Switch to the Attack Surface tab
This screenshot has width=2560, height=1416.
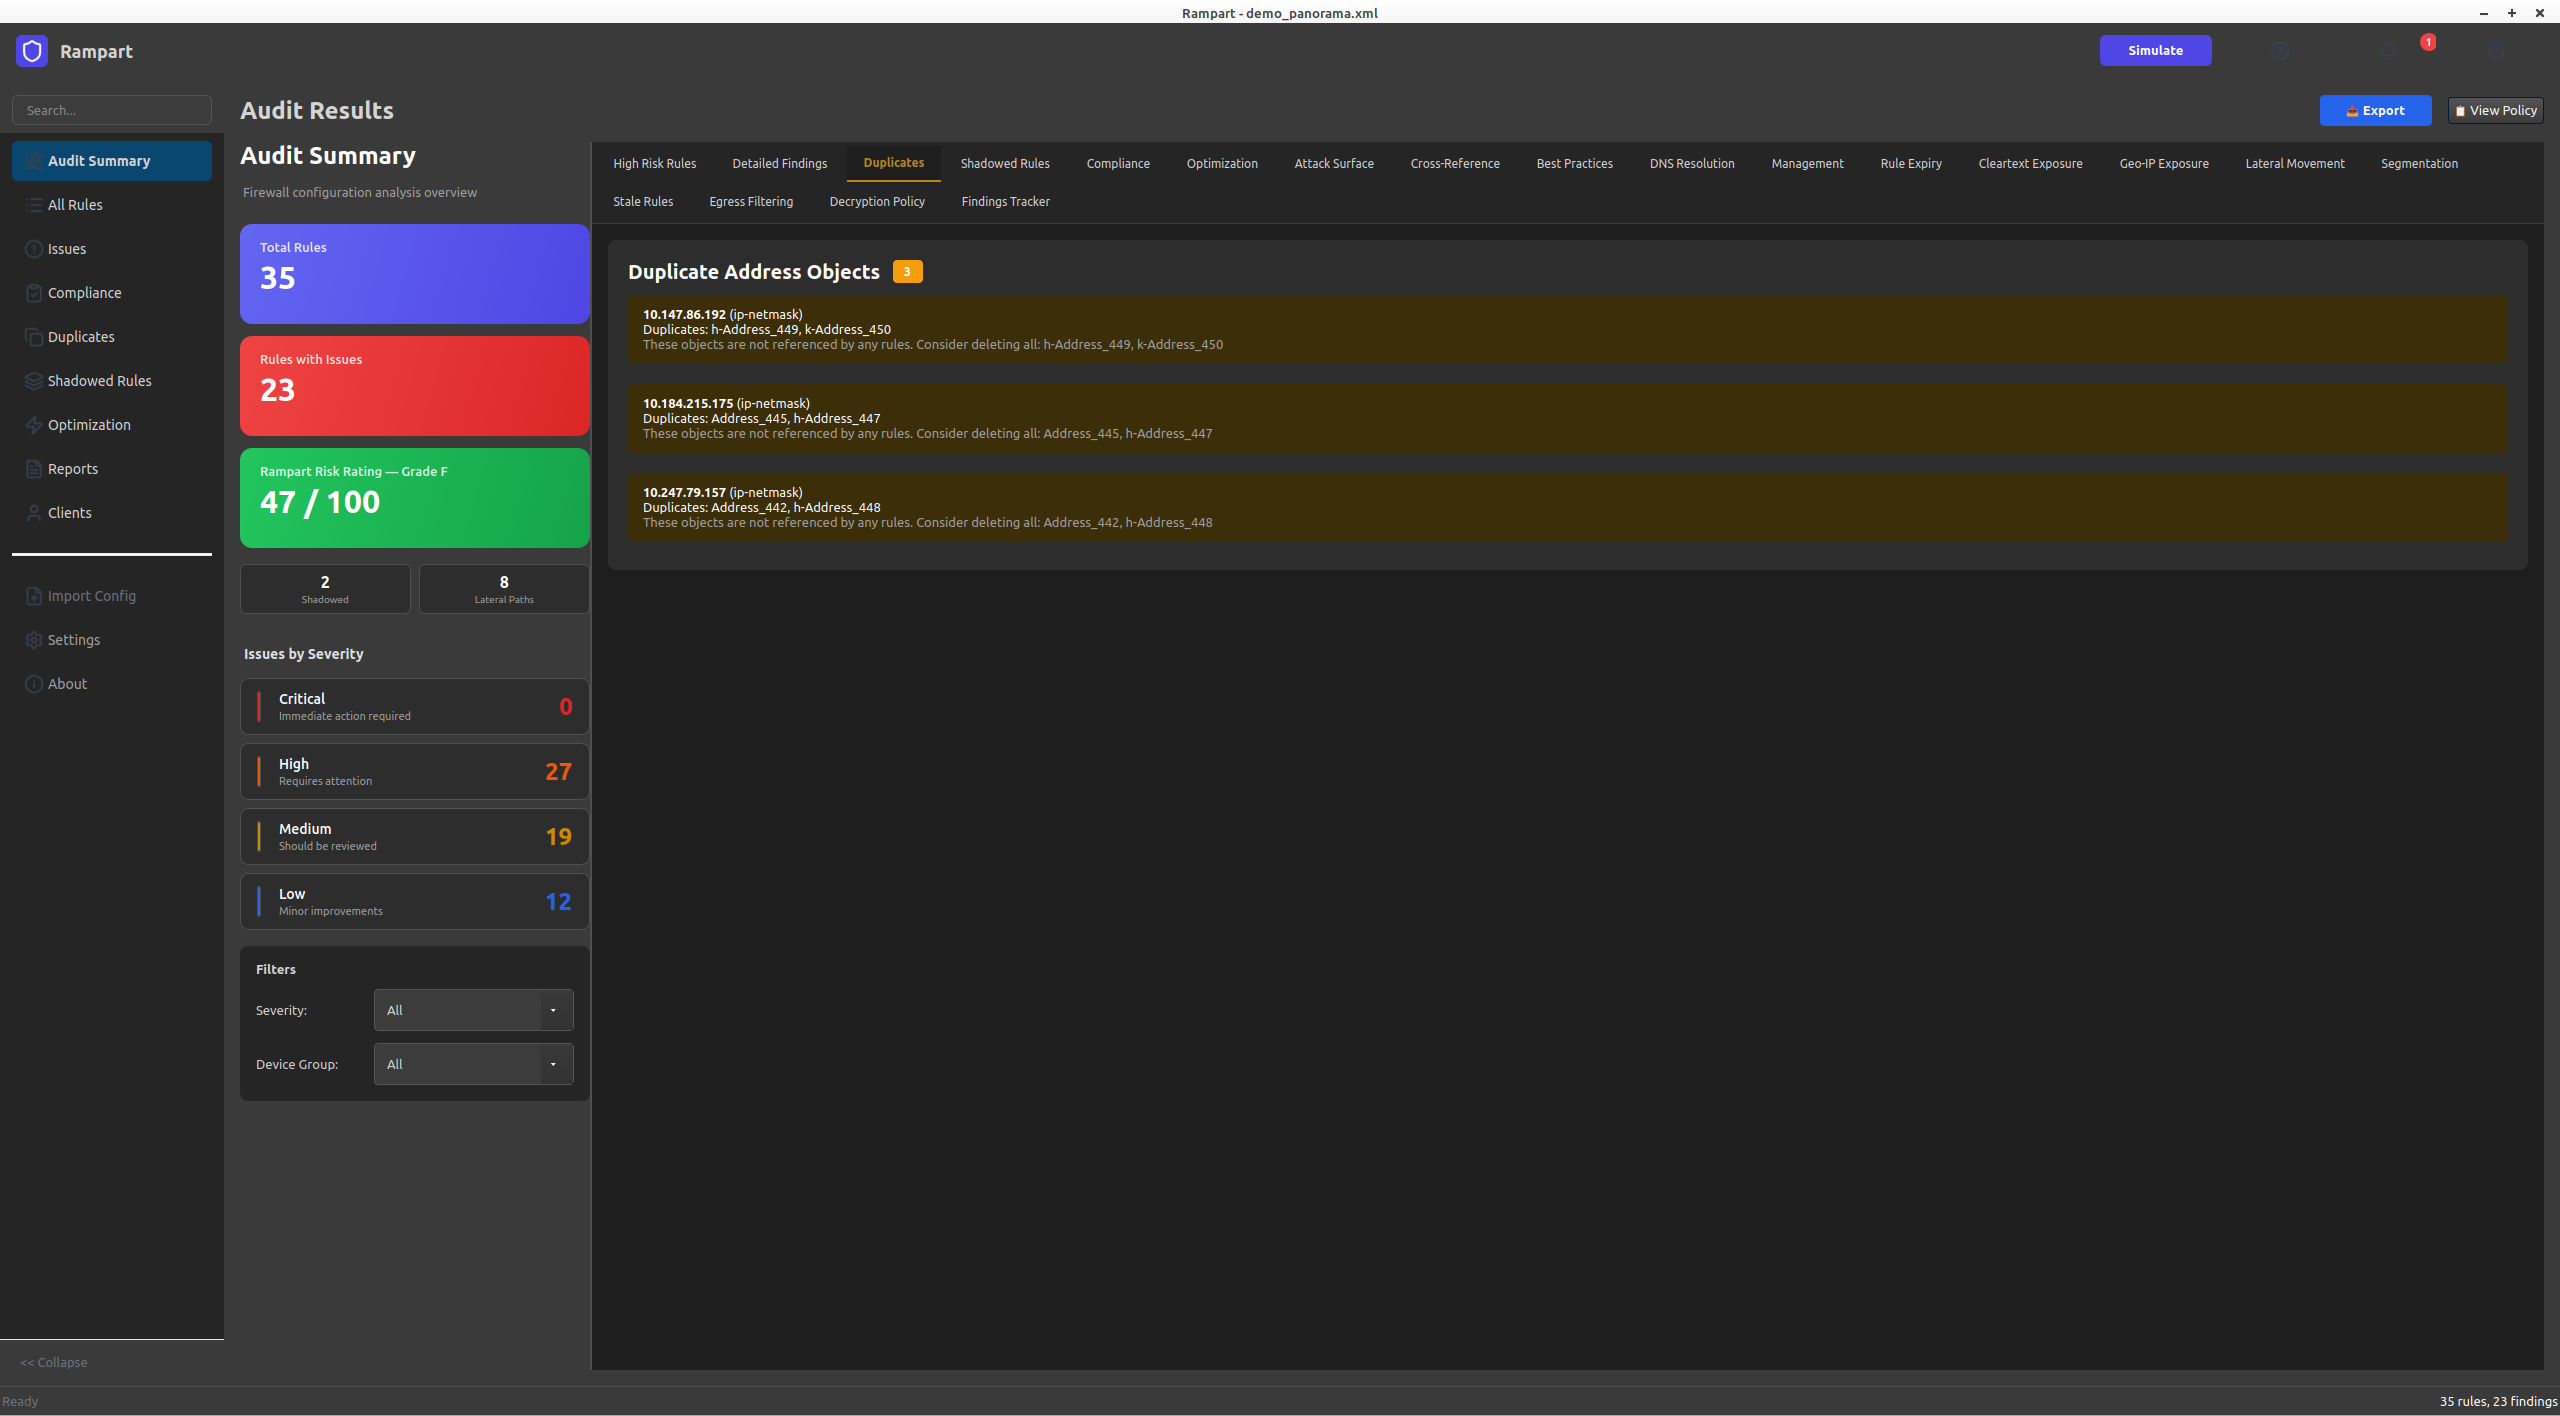coord(1333,163)
